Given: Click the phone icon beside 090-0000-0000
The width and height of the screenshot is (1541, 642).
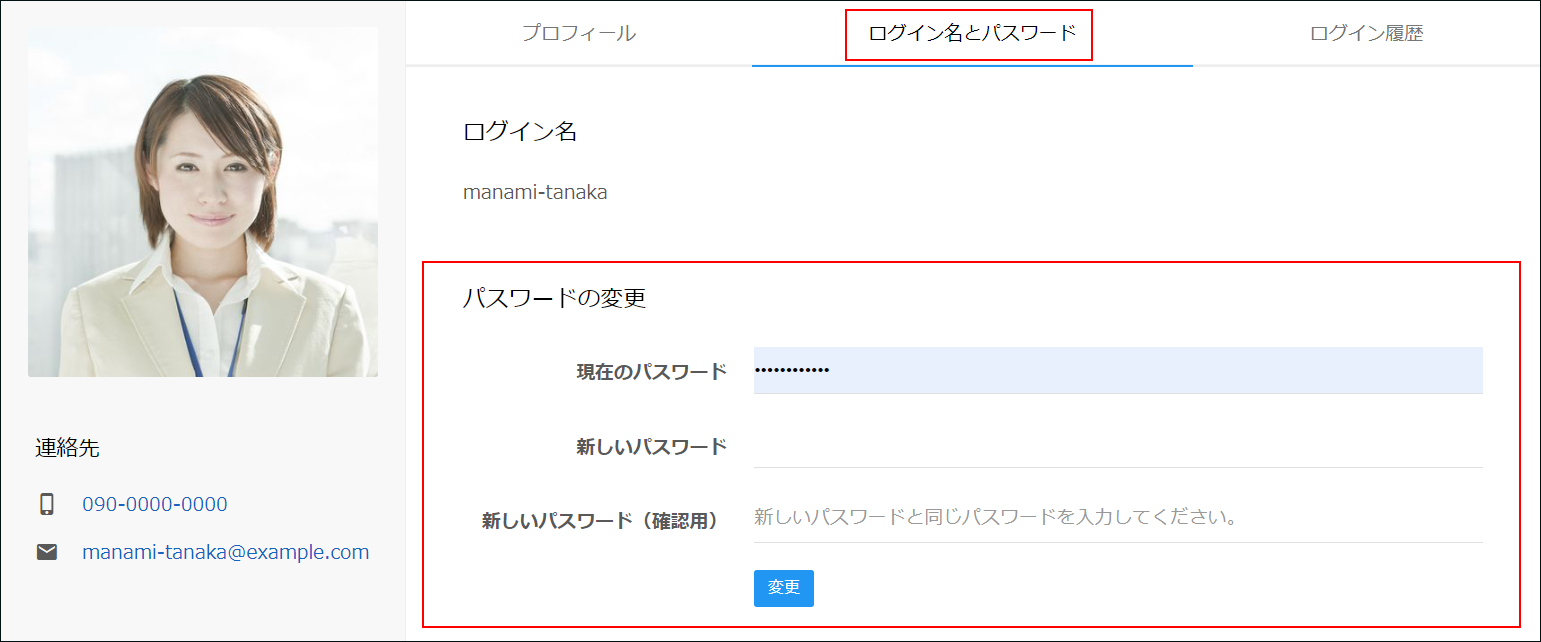Looking at the screenshot, I should point(48,504).
